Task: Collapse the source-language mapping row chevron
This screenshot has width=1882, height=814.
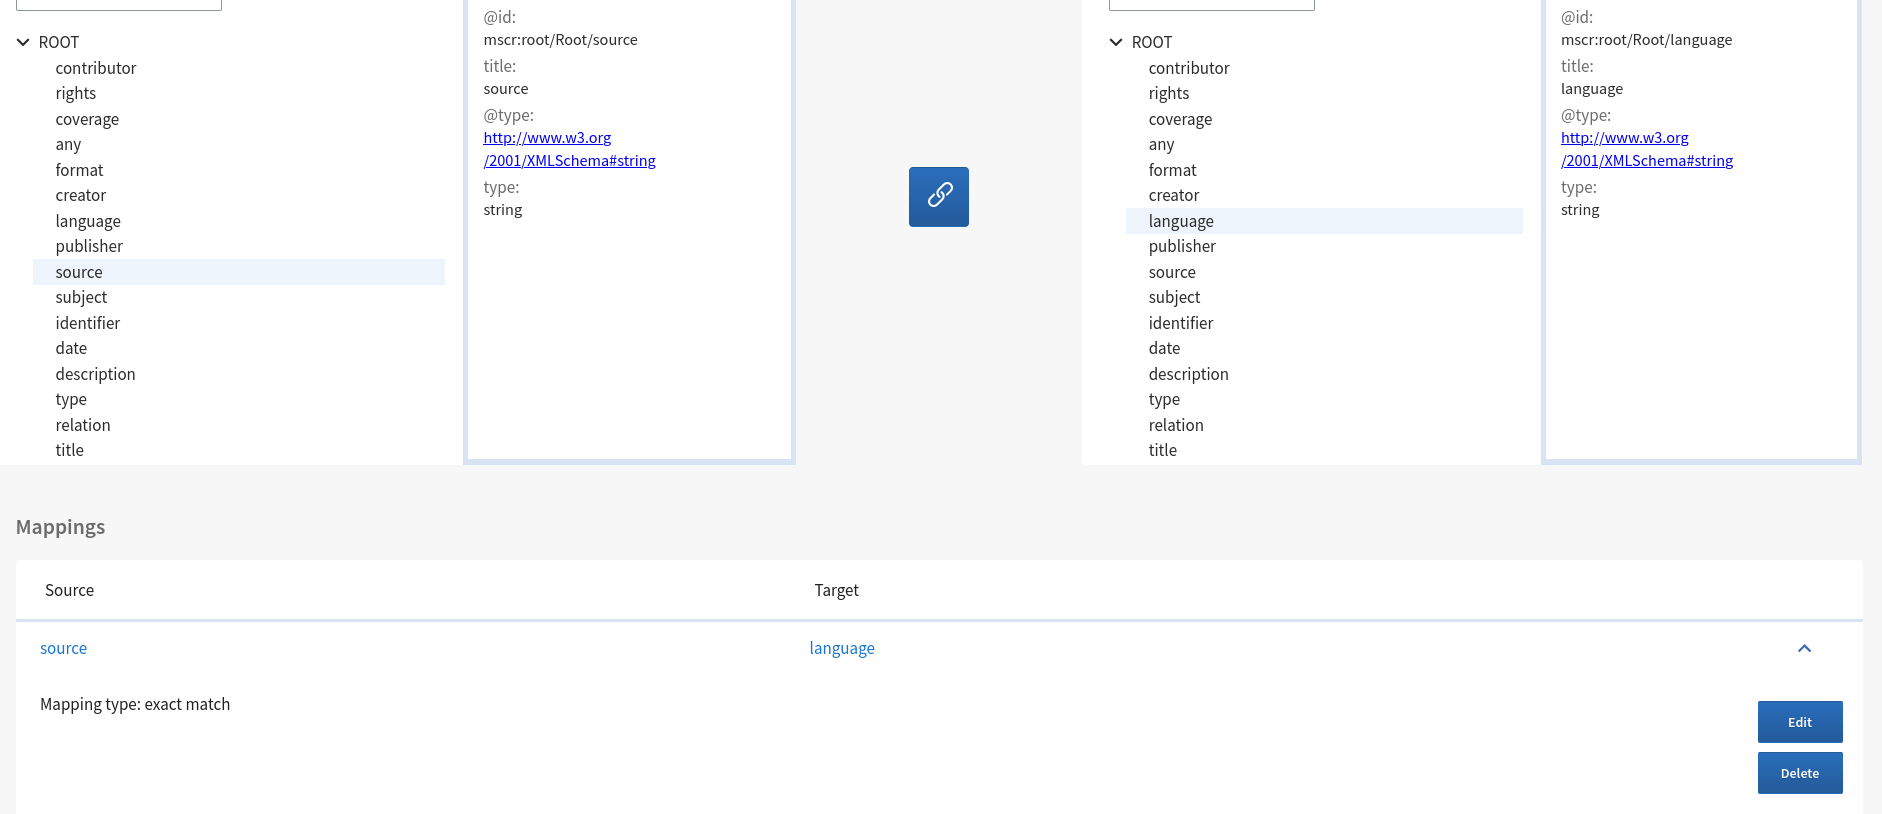Action: pyautogui.click(x=1804, y=648)
